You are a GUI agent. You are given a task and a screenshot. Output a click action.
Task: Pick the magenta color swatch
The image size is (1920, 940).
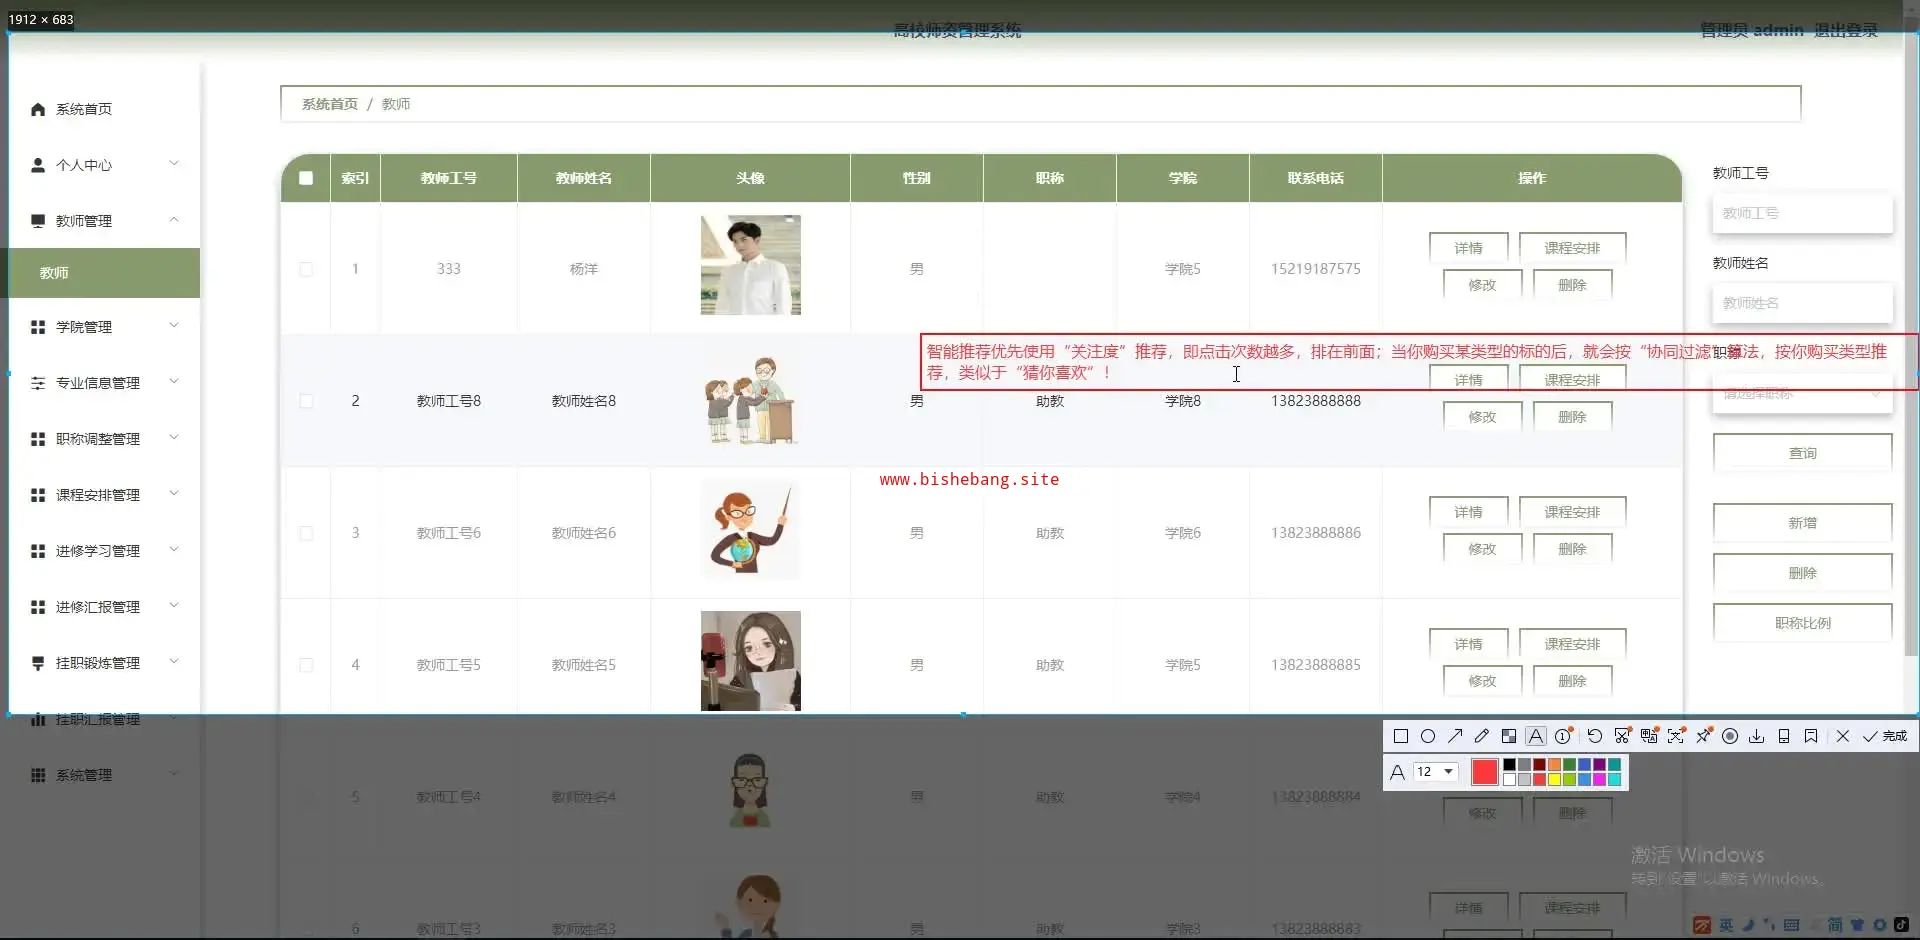1599,779
